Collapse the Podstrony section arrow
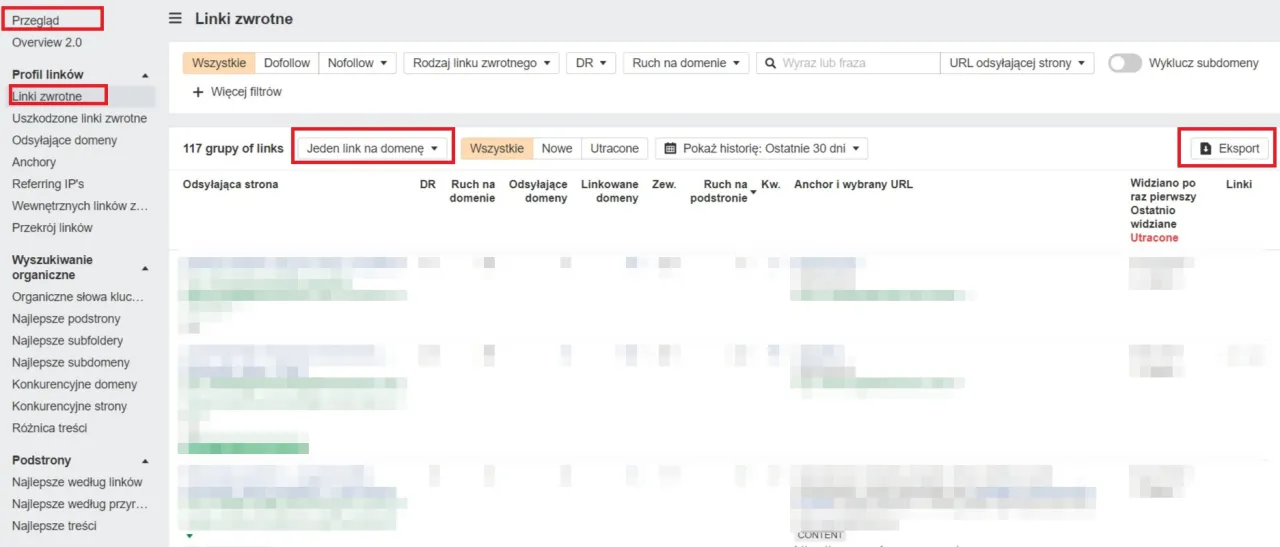1280x547 pixels. tap(144, 461)
